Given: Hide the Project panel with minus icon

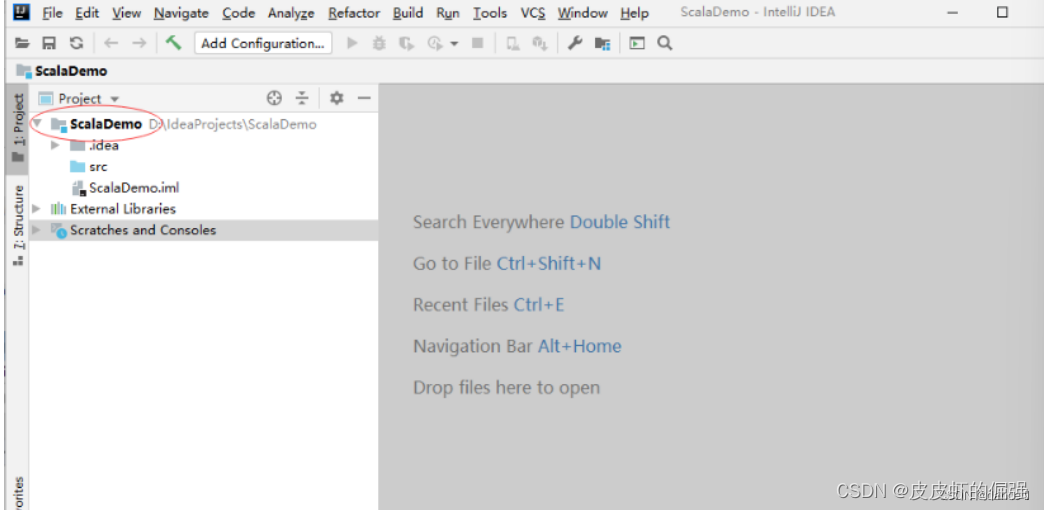Looking at the screenshot, I should 364,99.
